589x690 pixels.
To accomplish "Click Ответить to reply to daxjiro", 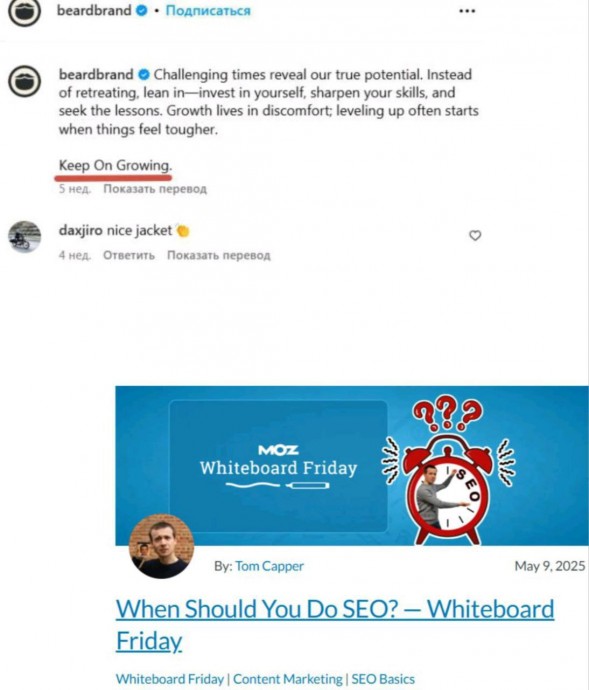I will 129,255.
